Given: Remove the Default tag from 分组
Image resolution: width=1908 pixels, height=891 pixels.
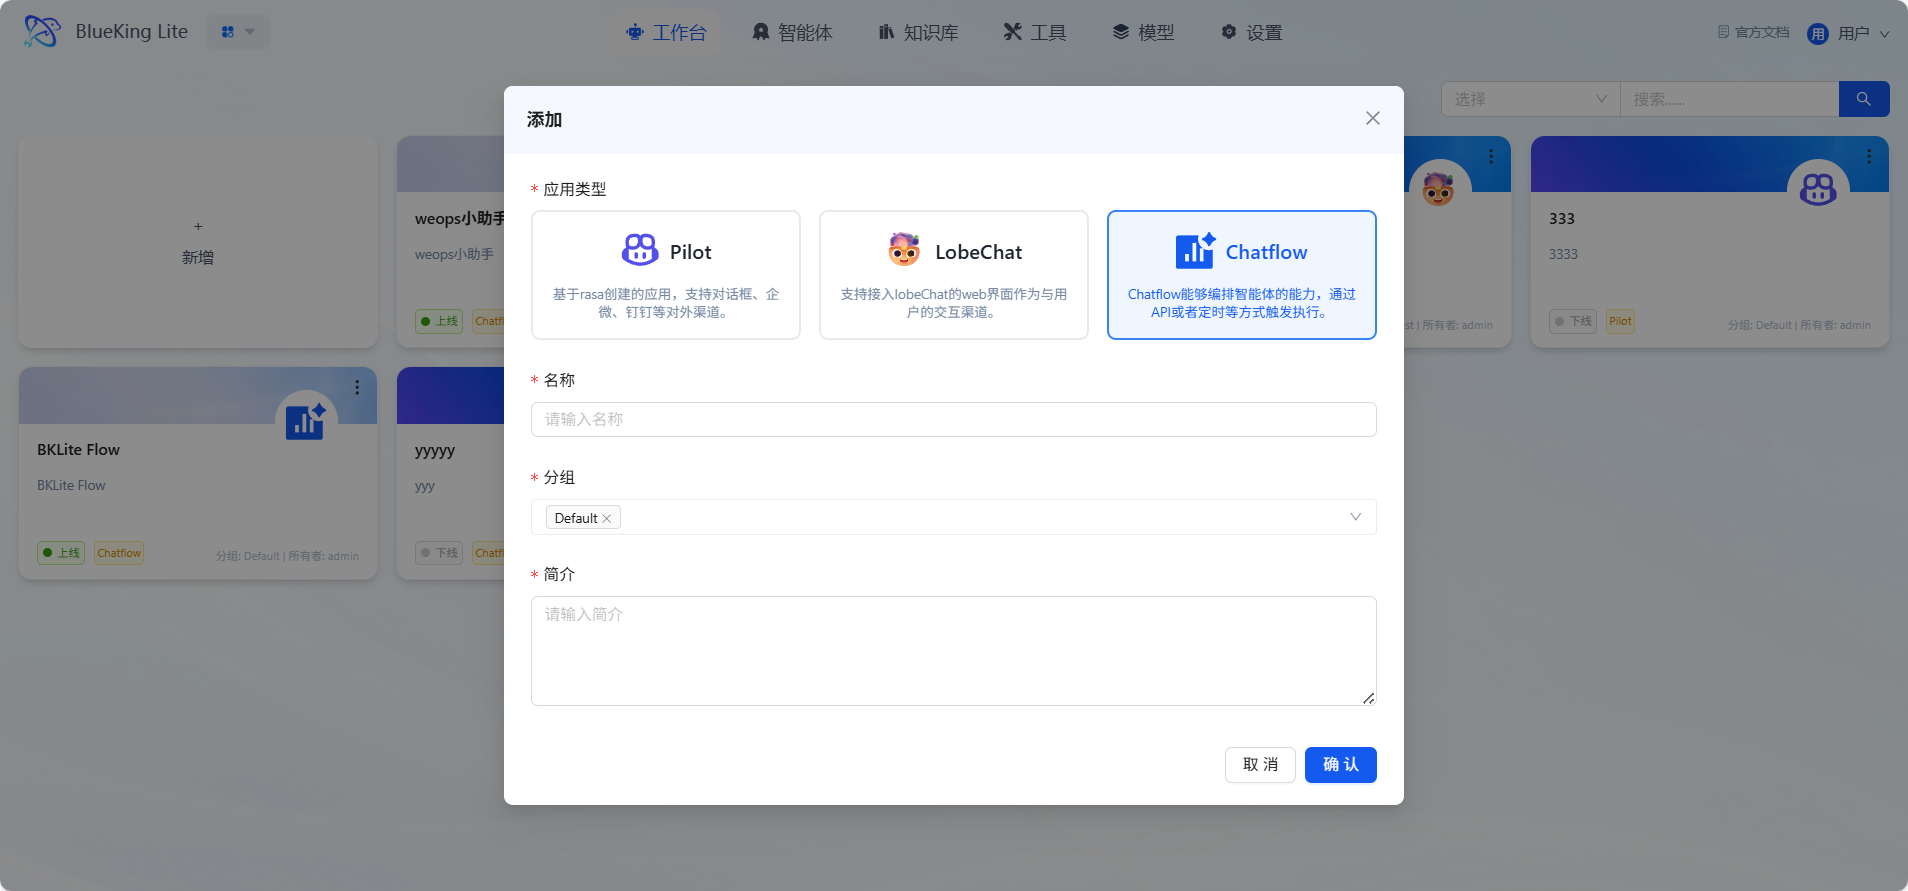Looking at the screenshot, I should click(x=607, y=518).
